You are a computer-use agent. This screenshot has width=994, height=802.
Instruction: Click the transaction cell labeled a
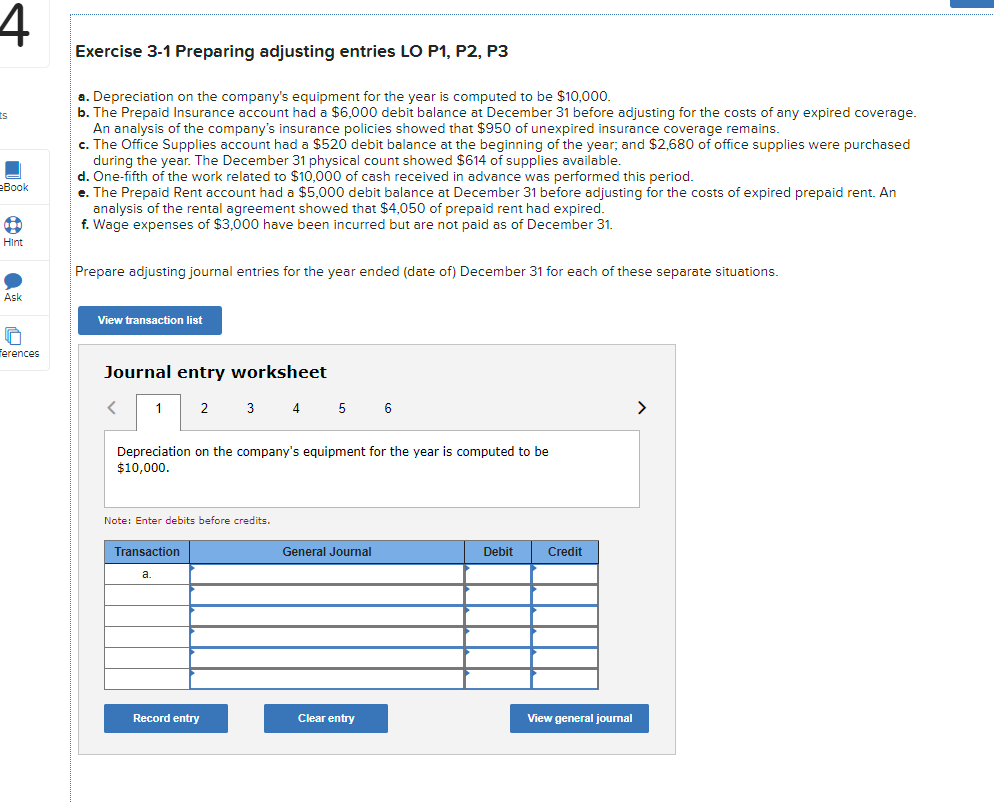point(146,574)
